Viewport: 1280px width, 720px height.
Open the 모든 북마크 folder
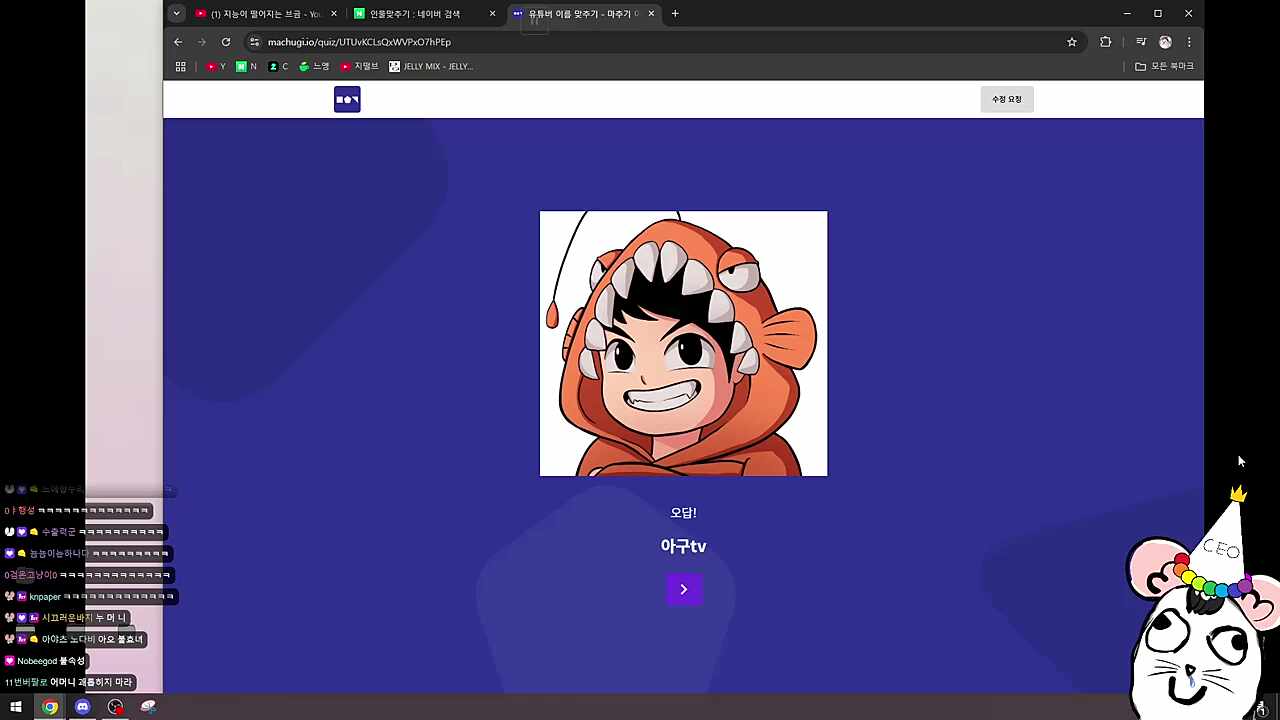[1164, 67]
